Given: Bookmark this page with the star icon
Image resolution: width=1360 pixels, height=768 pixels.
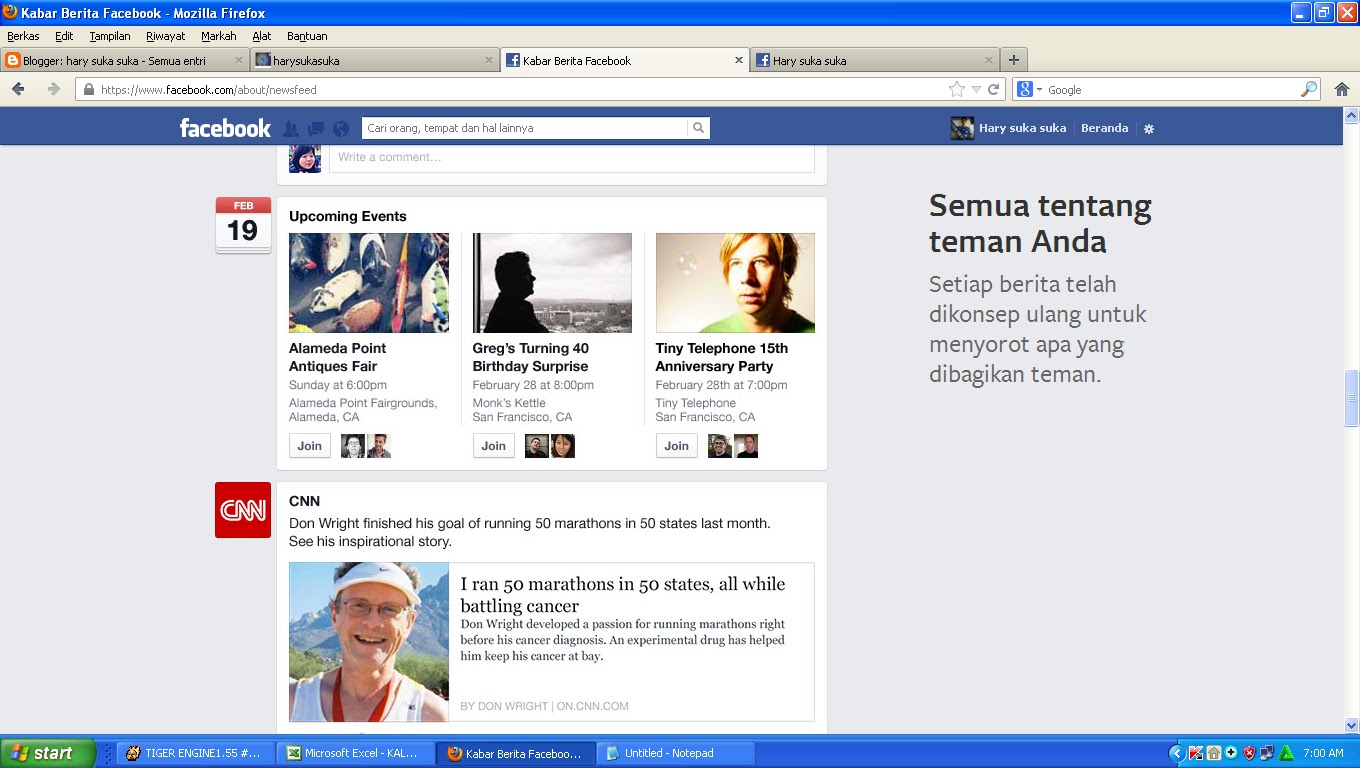Looking at the screenshot, I should (x=957, y=89).
